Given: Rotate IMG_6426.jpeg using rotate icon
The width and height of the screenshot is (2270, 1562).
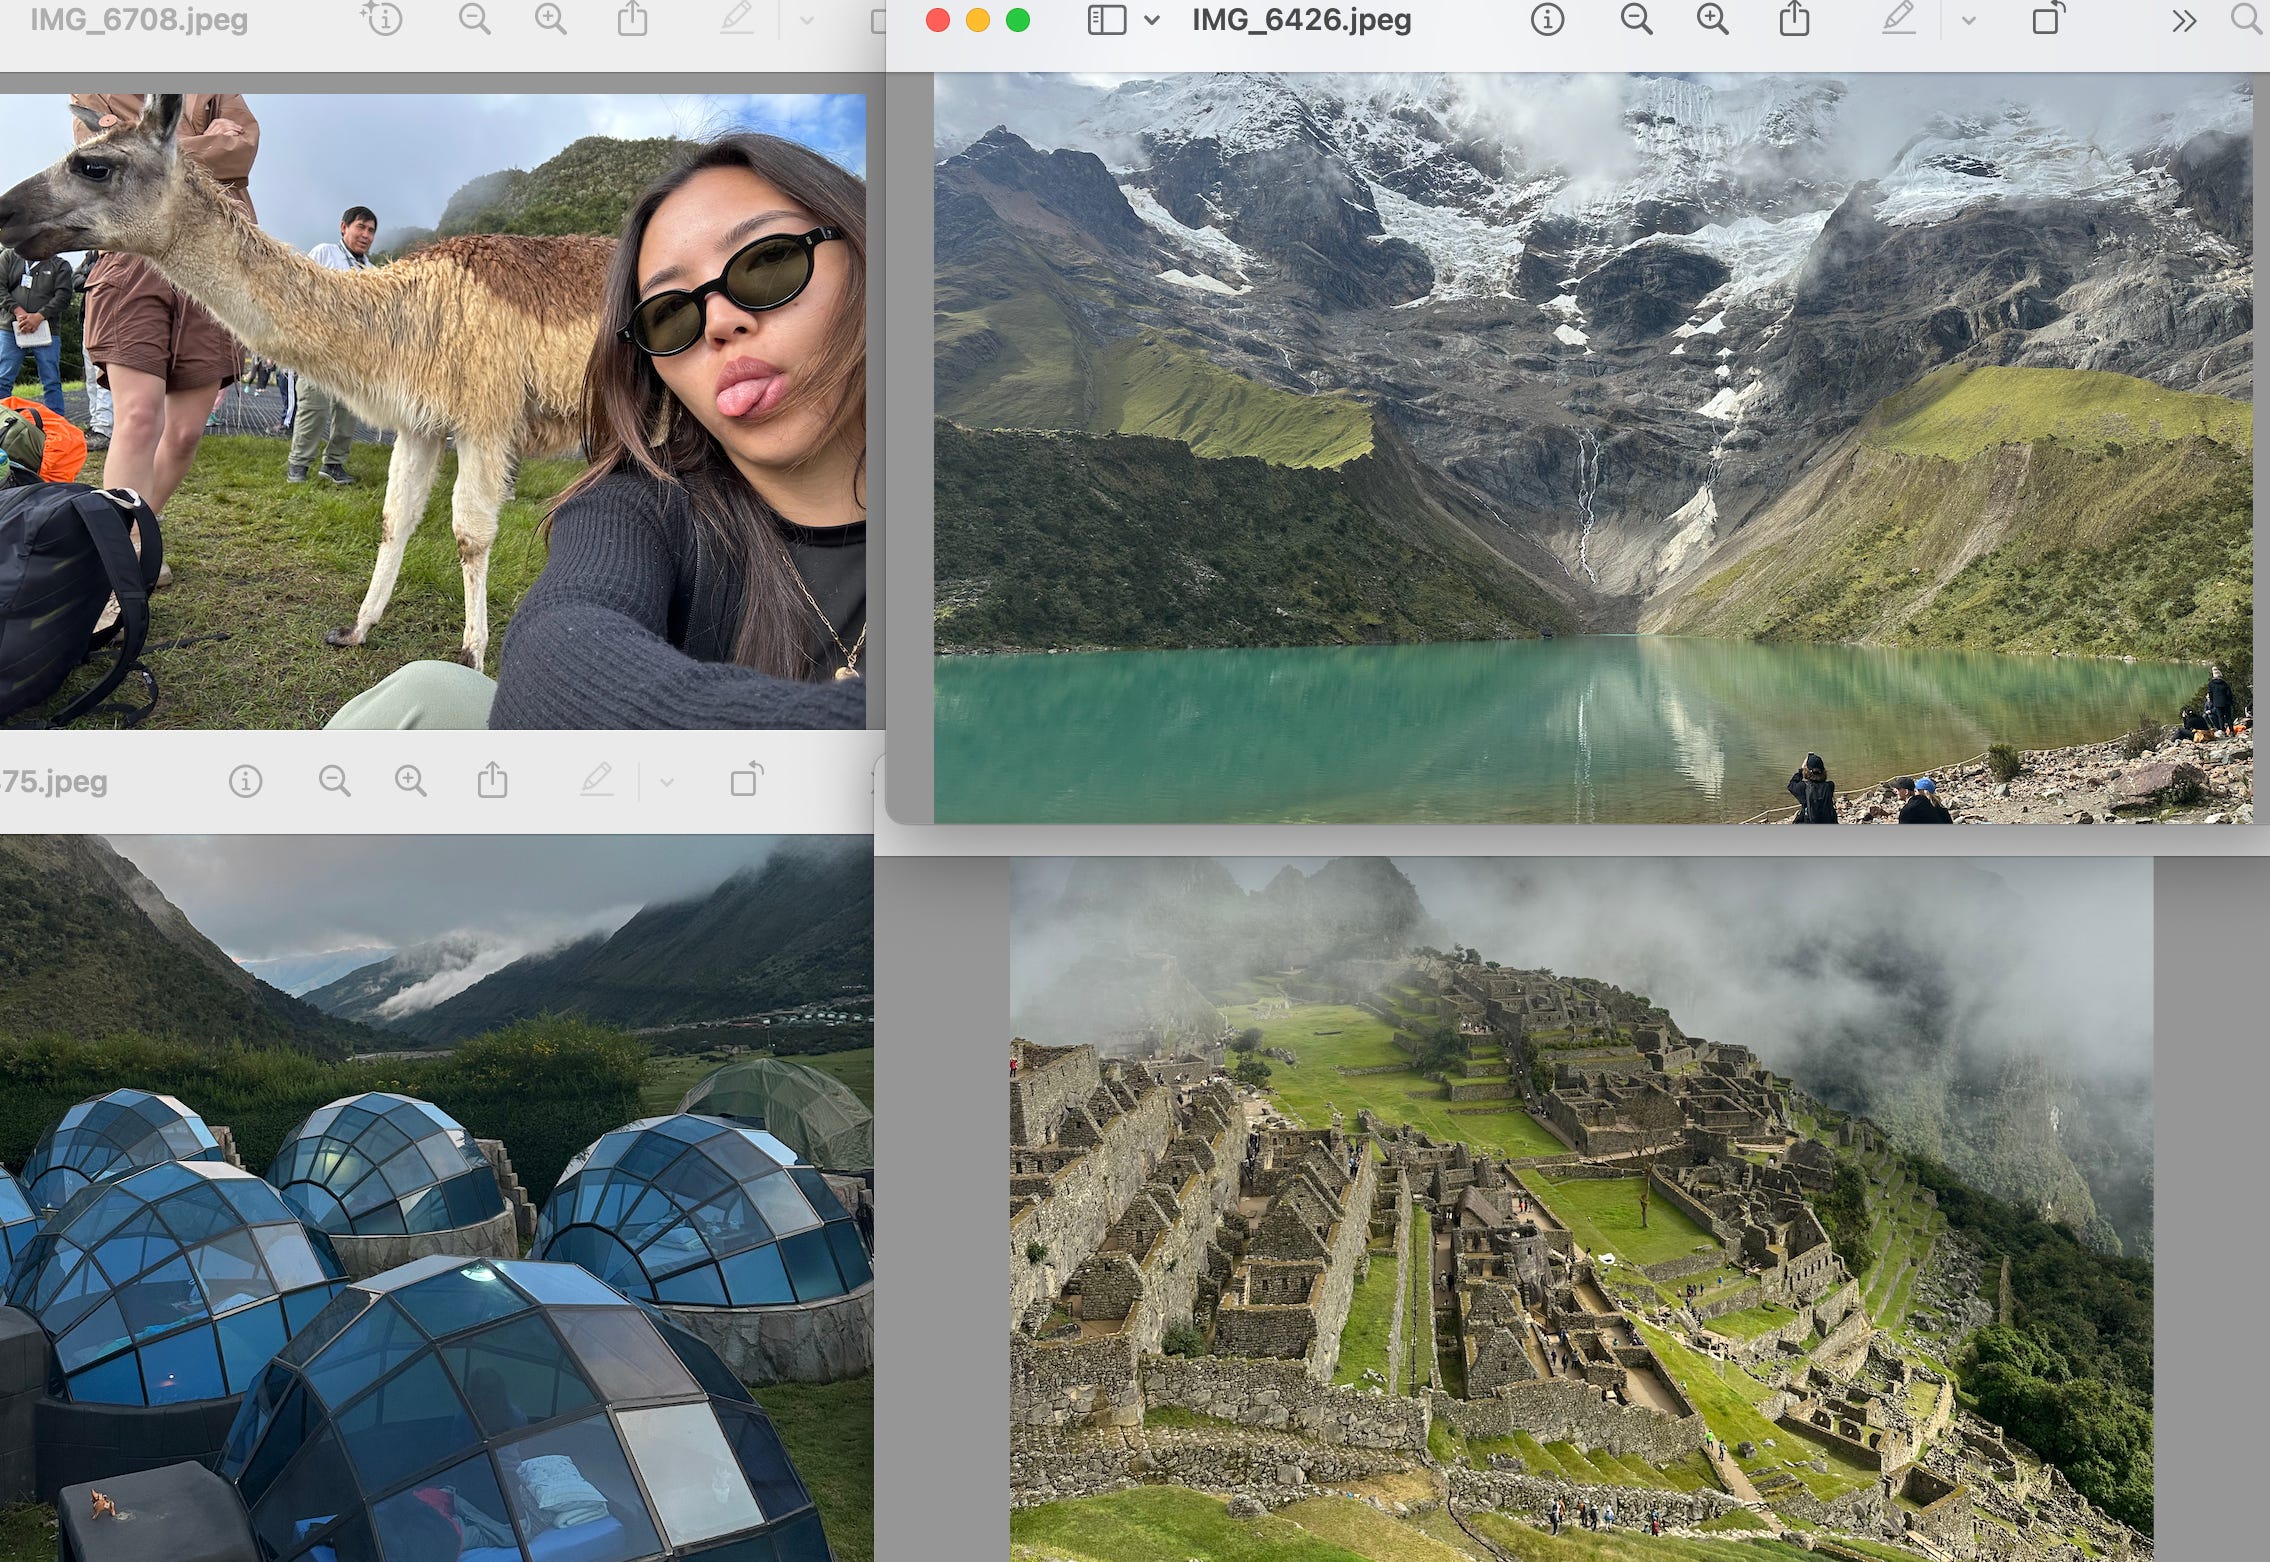Looking at the screenshot, I should (2047, 20).
